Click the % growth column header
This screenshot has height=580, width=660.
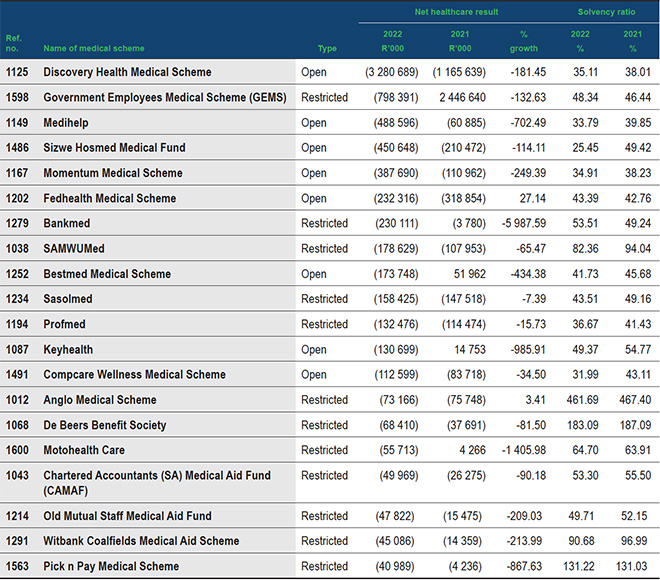click(524, 41)
